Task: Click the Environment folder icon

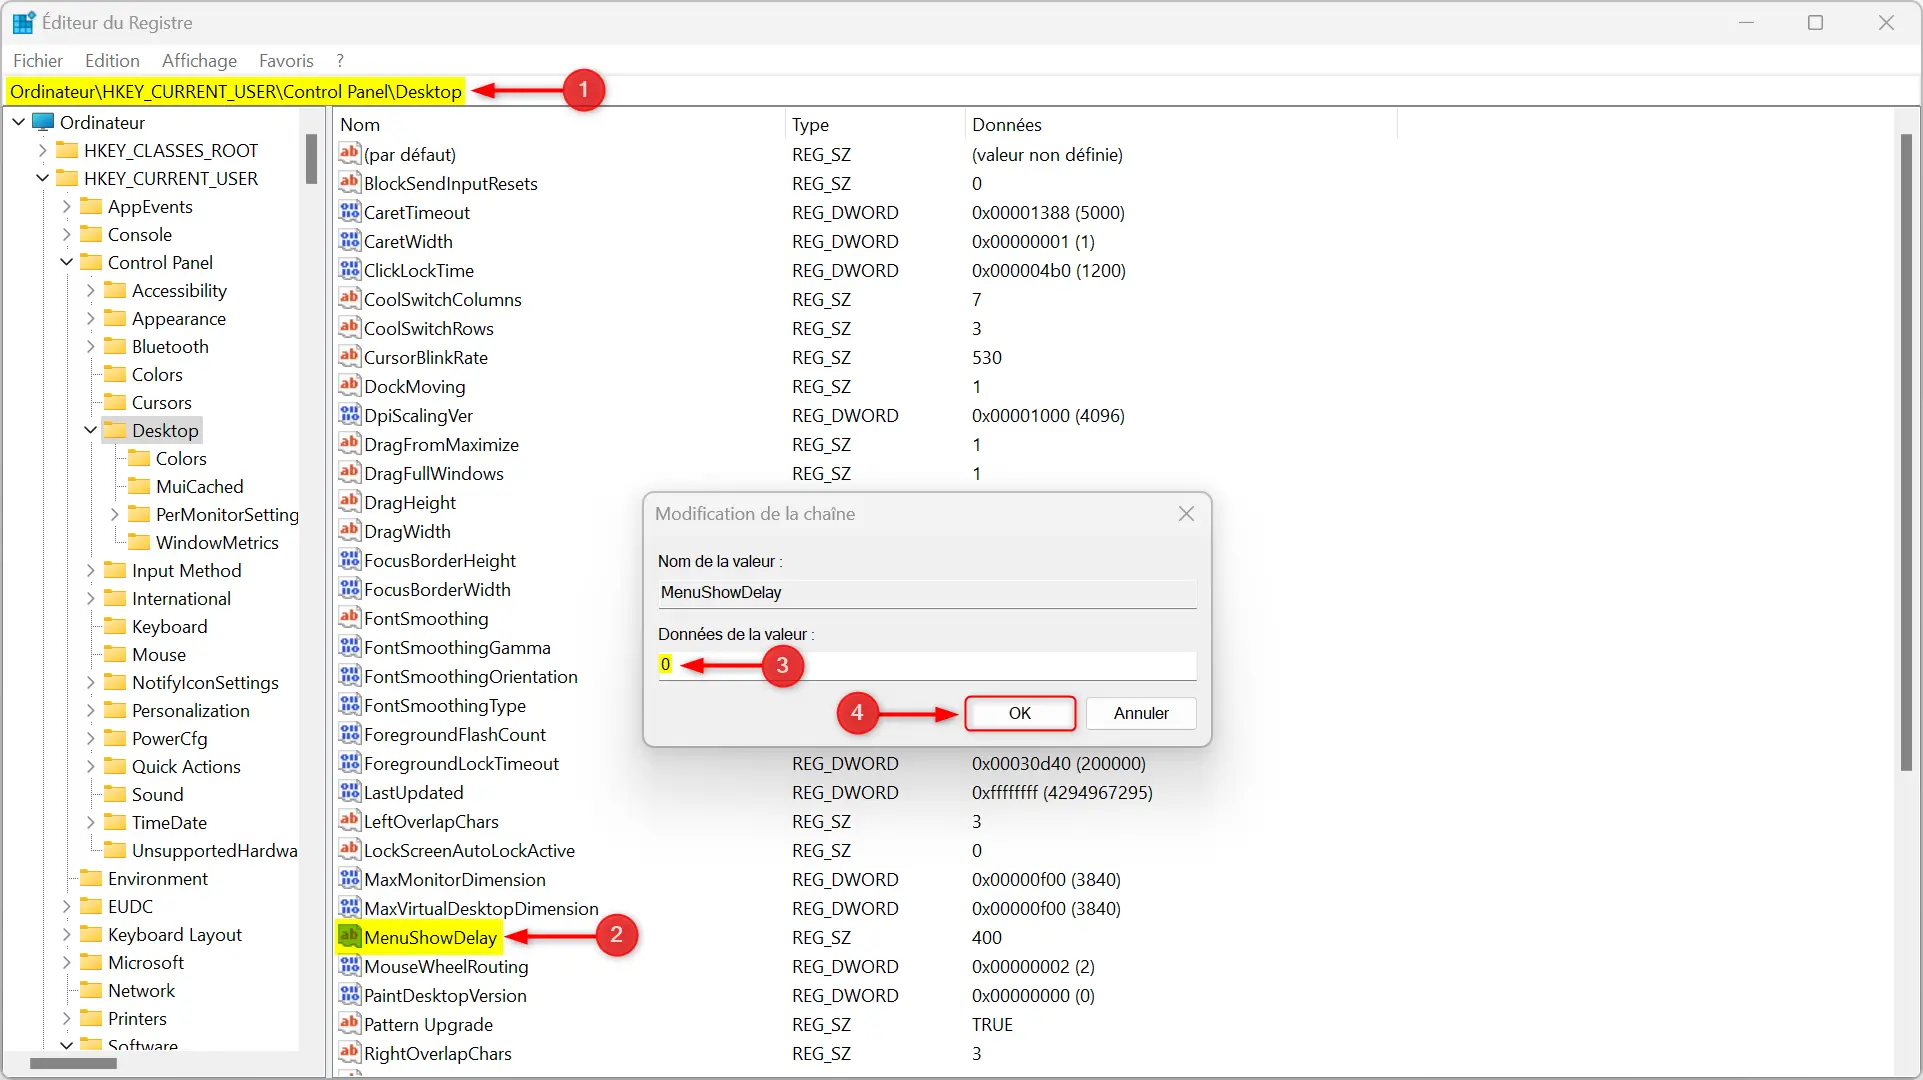Action: 91,878
